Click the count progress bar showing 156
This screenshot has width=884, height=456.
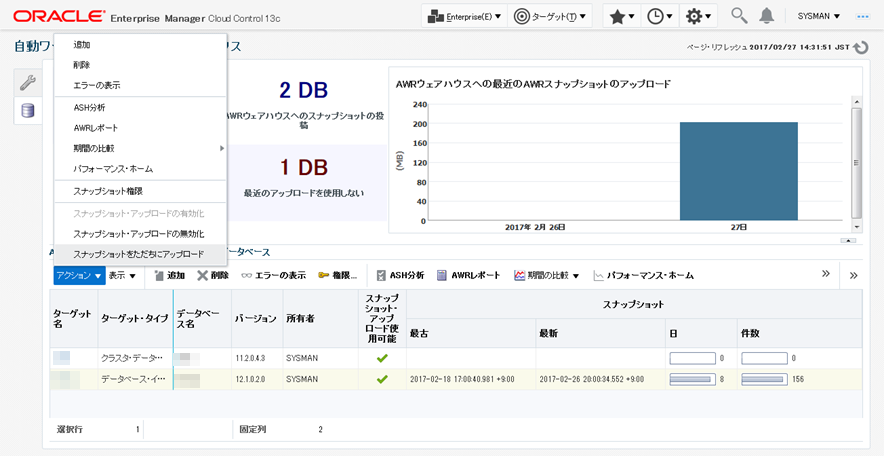pyautogui.click(x=764, y=379)
